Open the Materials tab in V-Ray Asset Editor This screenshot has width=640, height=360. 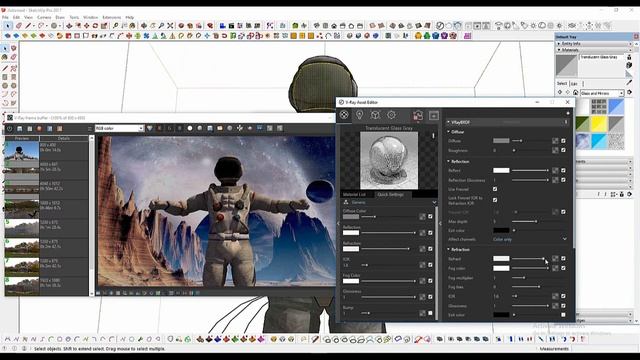pos(344,115)
